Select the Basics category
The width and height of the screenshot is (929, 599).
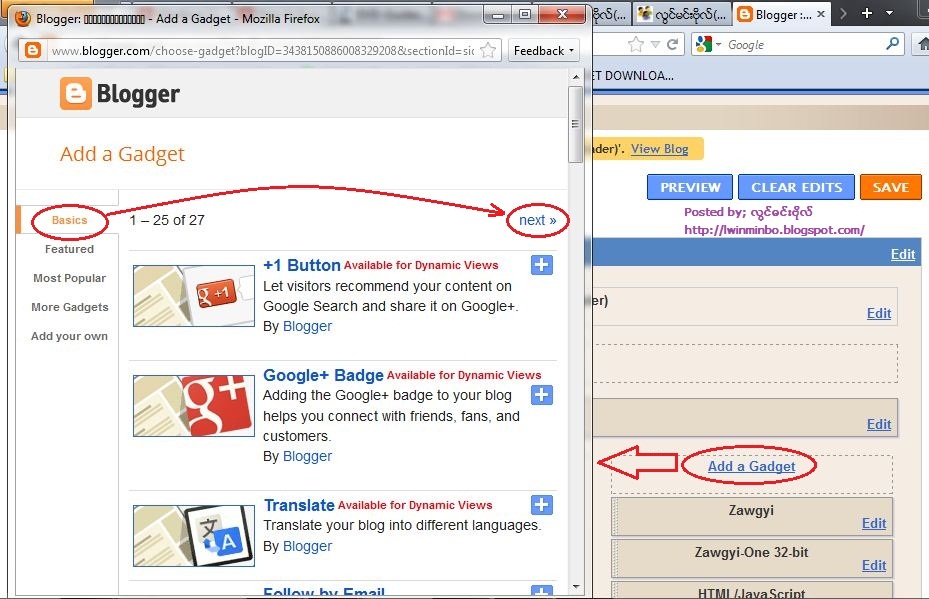69,220
